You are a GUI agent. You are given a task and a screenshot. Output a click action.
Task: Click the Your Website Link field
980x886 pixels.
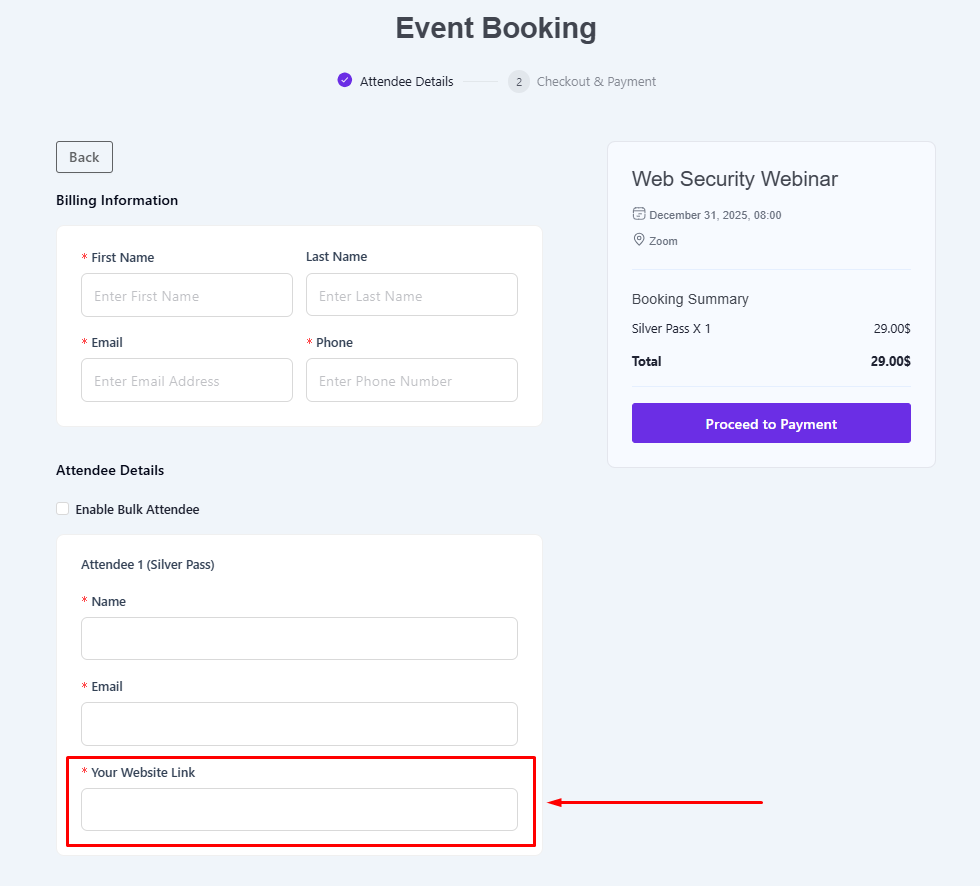(x=299, y=809)
